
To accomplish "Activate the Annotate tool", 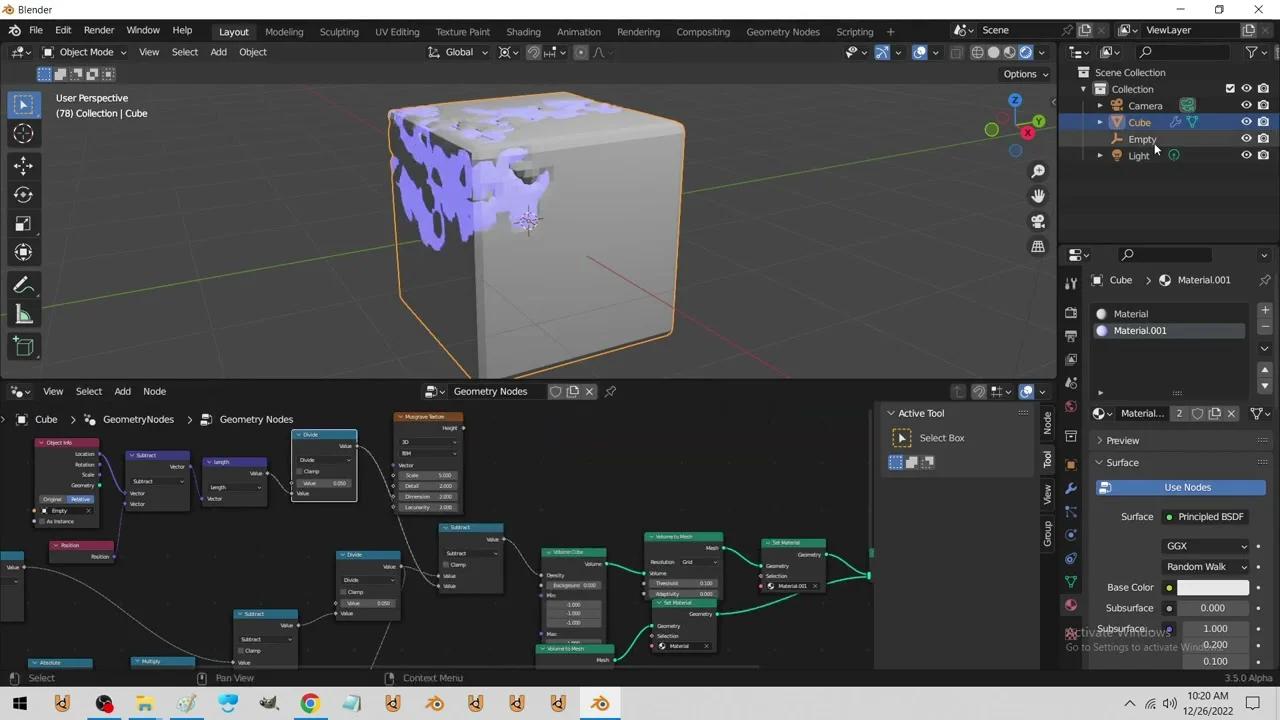I will (x=24, y=286).
